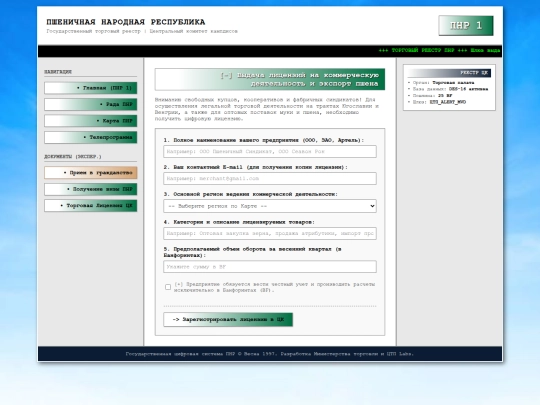Select the scrolling ТОРГОВЫЙ РЕЕСТР ПНР ticker
The height and width of the screenshot is (405, 540).
pos(439,51)
